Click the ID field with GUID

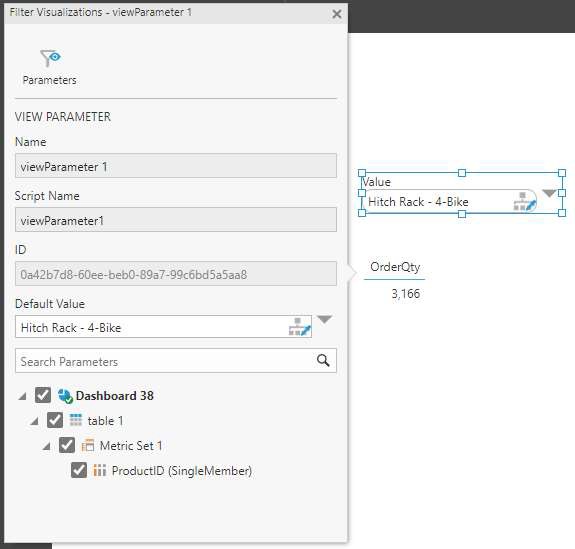click(176, 274)
